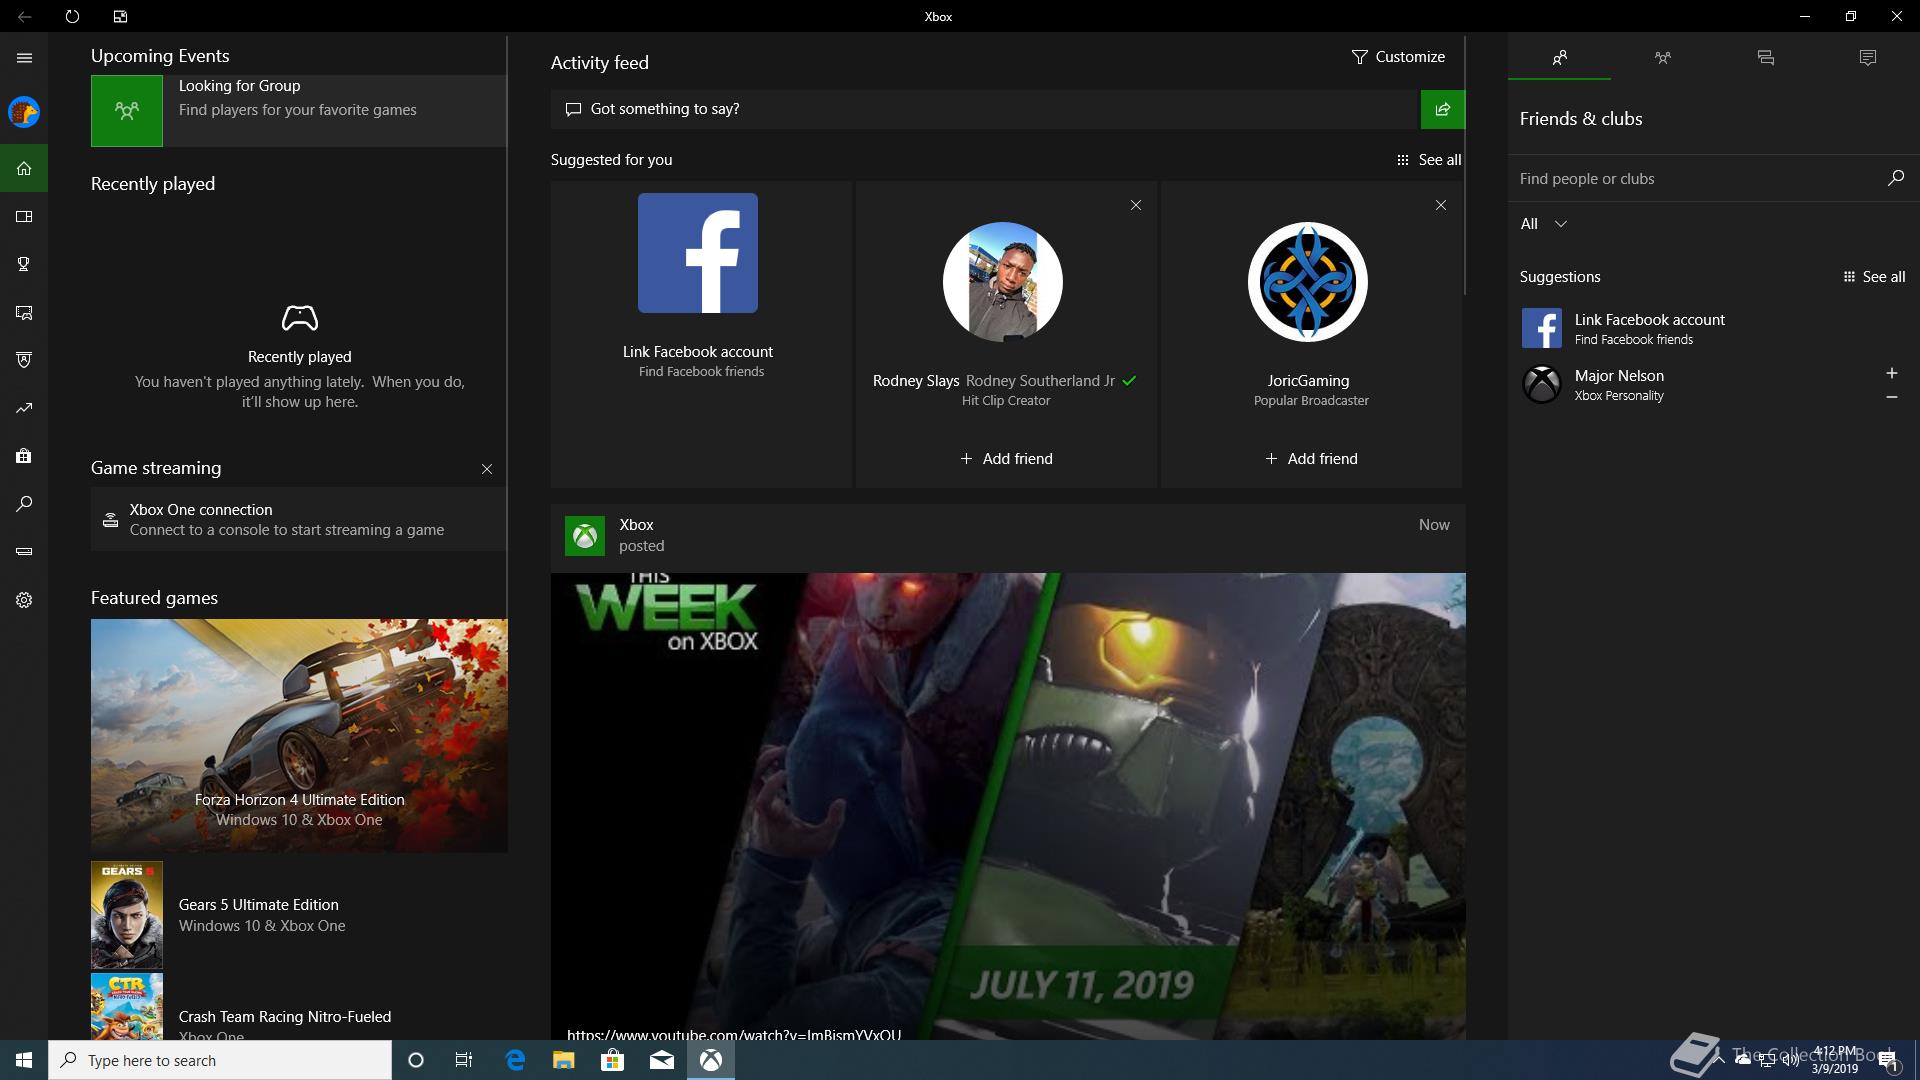1920x1080 pixels.
Task: Launch Microsoft Edge from the taskbar
Action: [x=515, y=1060]
